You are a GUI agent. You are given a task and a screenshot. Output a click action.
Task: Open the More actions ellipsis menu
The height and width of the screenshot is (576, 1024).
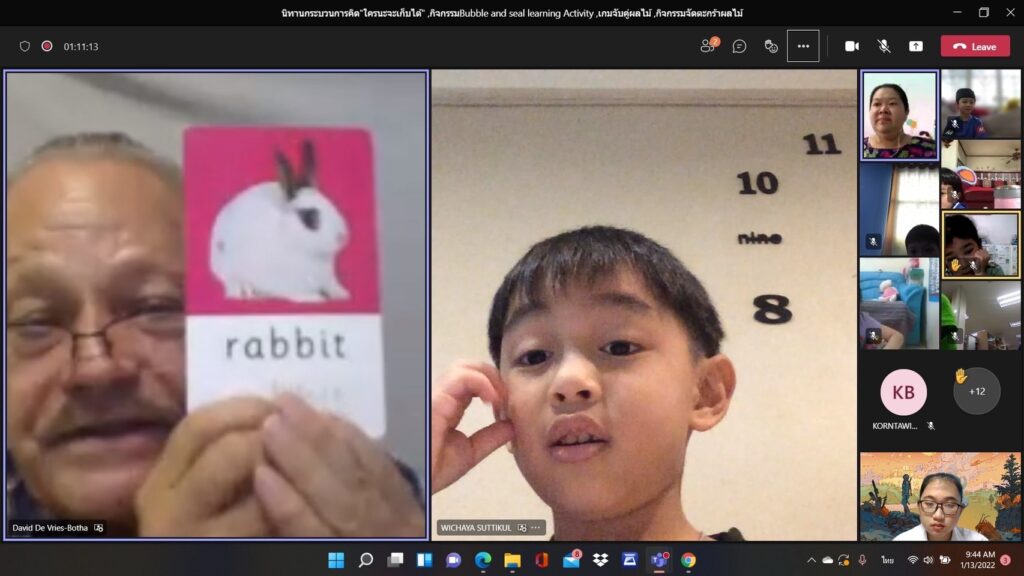803,46
